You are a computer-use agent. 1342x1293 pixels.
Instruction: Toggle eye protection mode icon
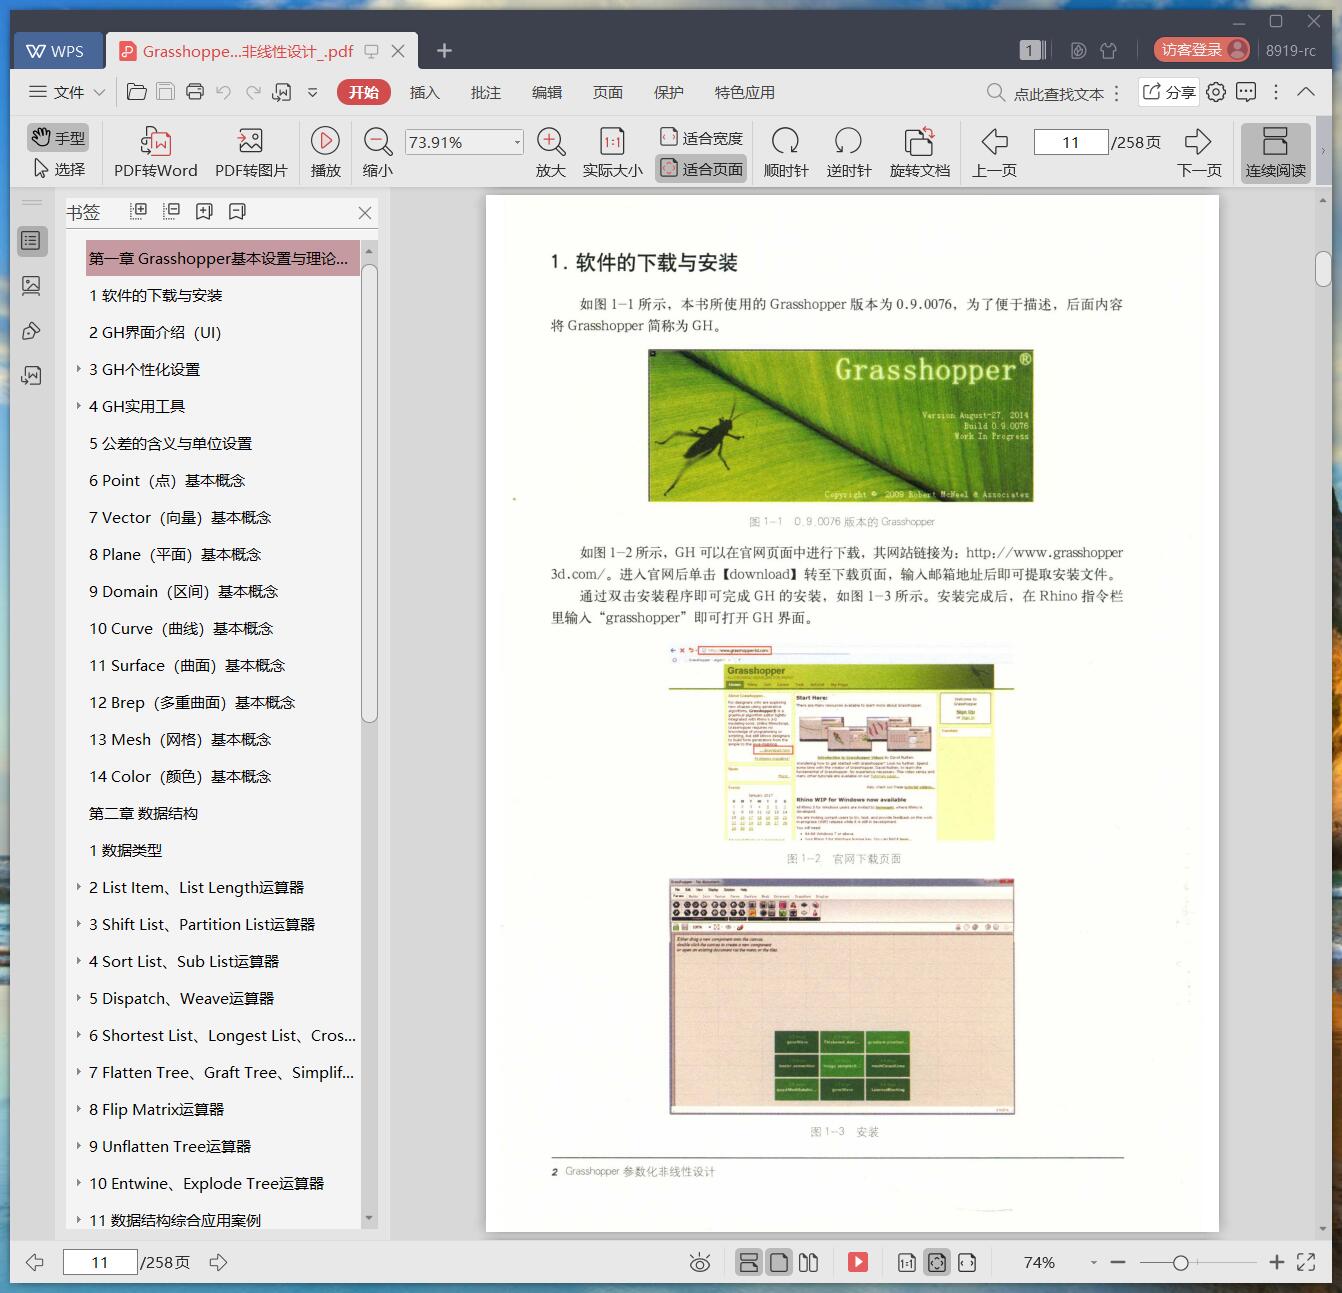tap(700, 1263)
